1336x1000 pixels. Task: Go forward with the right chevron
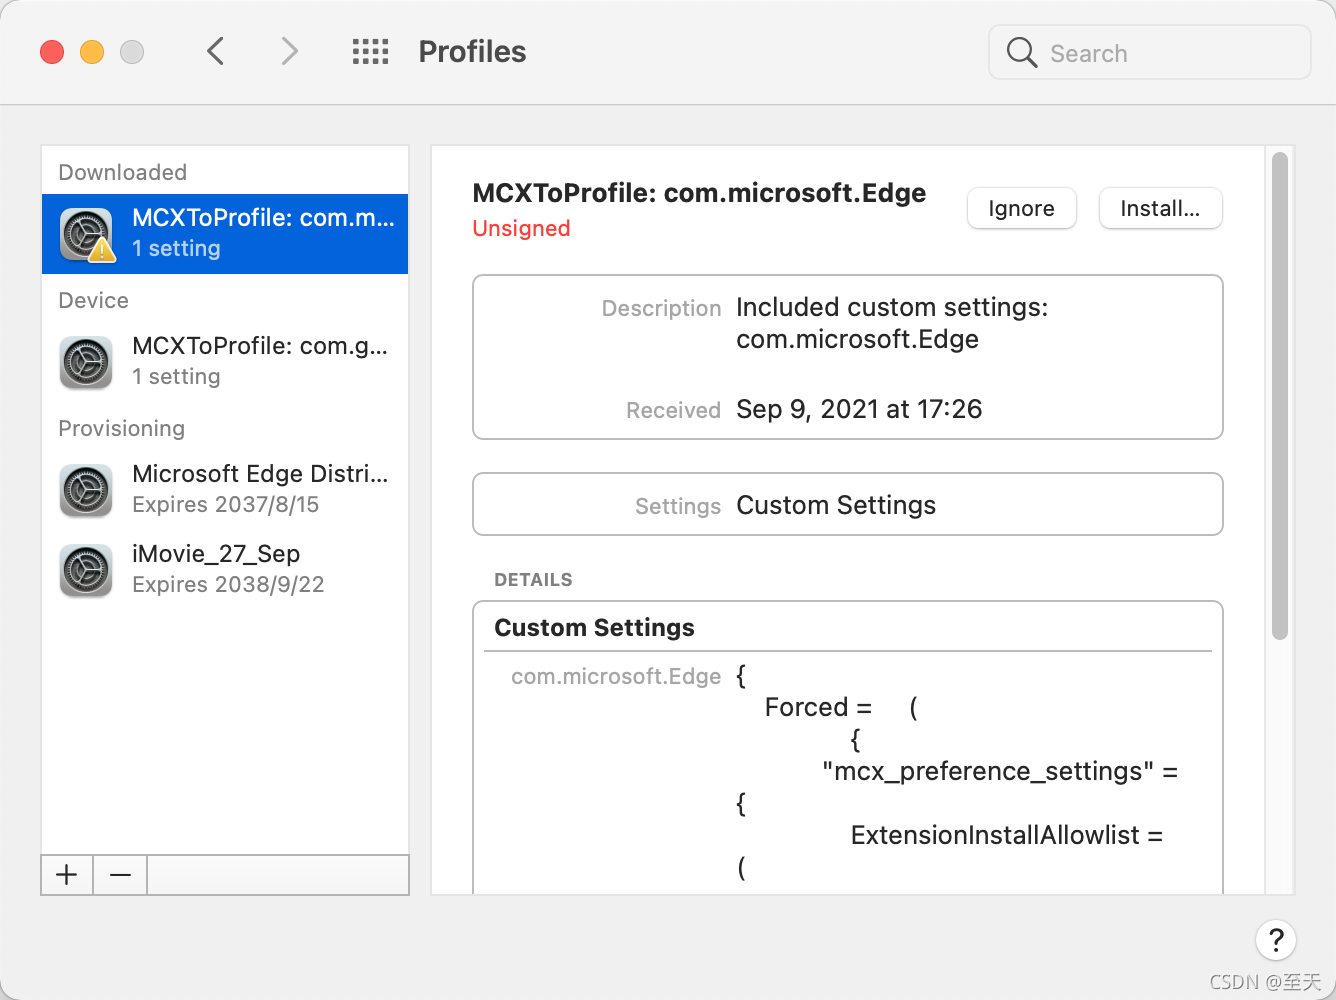coord(289,51)
